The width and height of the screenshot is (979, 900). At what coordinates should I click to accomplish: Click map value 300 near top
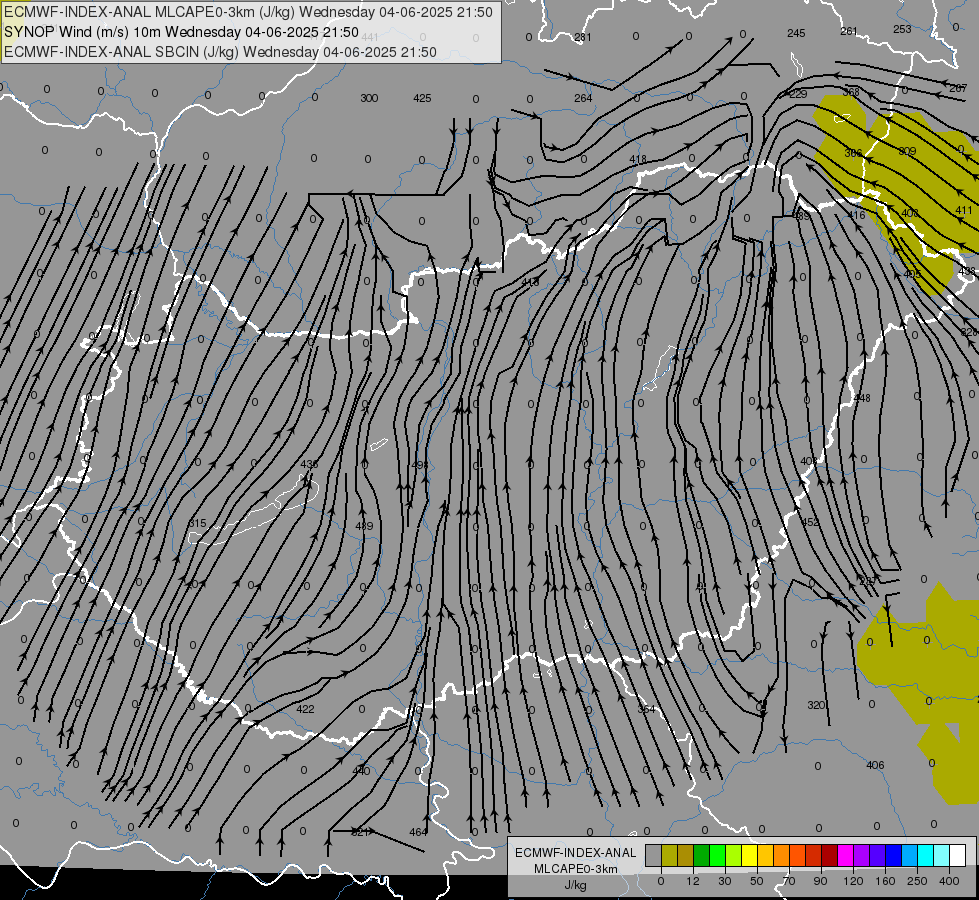click(369, 98)
